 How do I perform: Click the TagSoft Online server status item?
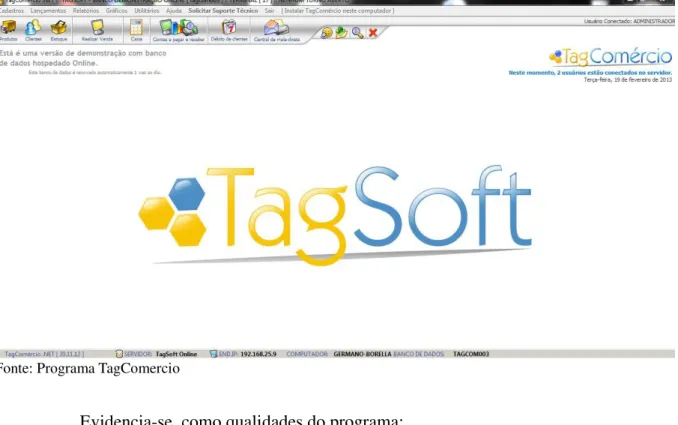(176, 354)
